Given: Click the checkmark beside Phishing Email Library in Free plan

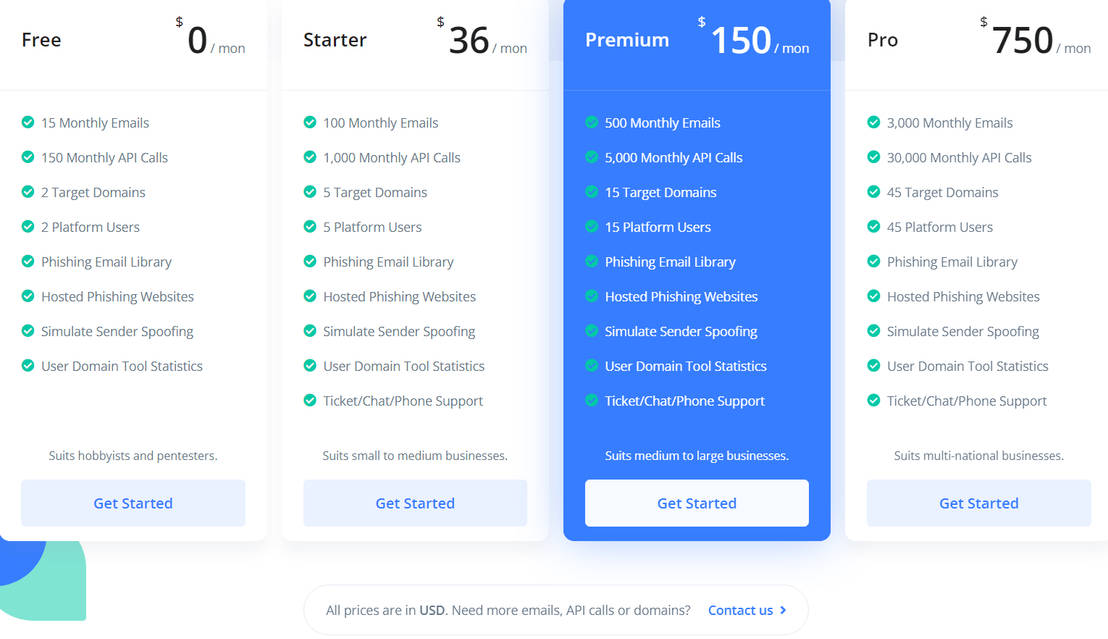Looking at the screenshot, I should coord(27,261).
